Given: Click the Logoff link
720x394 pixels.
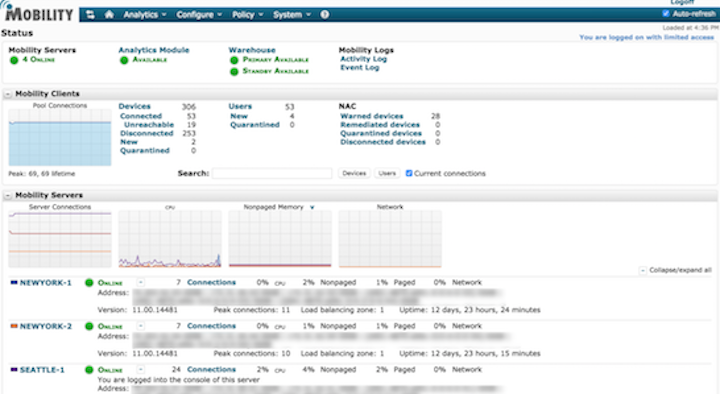Looking at the screenshot, I should [682, 2].
